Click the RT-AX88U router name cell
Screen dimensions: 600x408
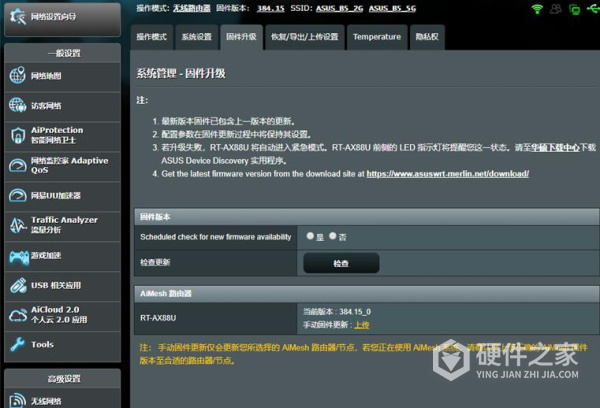(x=215, y=318)
